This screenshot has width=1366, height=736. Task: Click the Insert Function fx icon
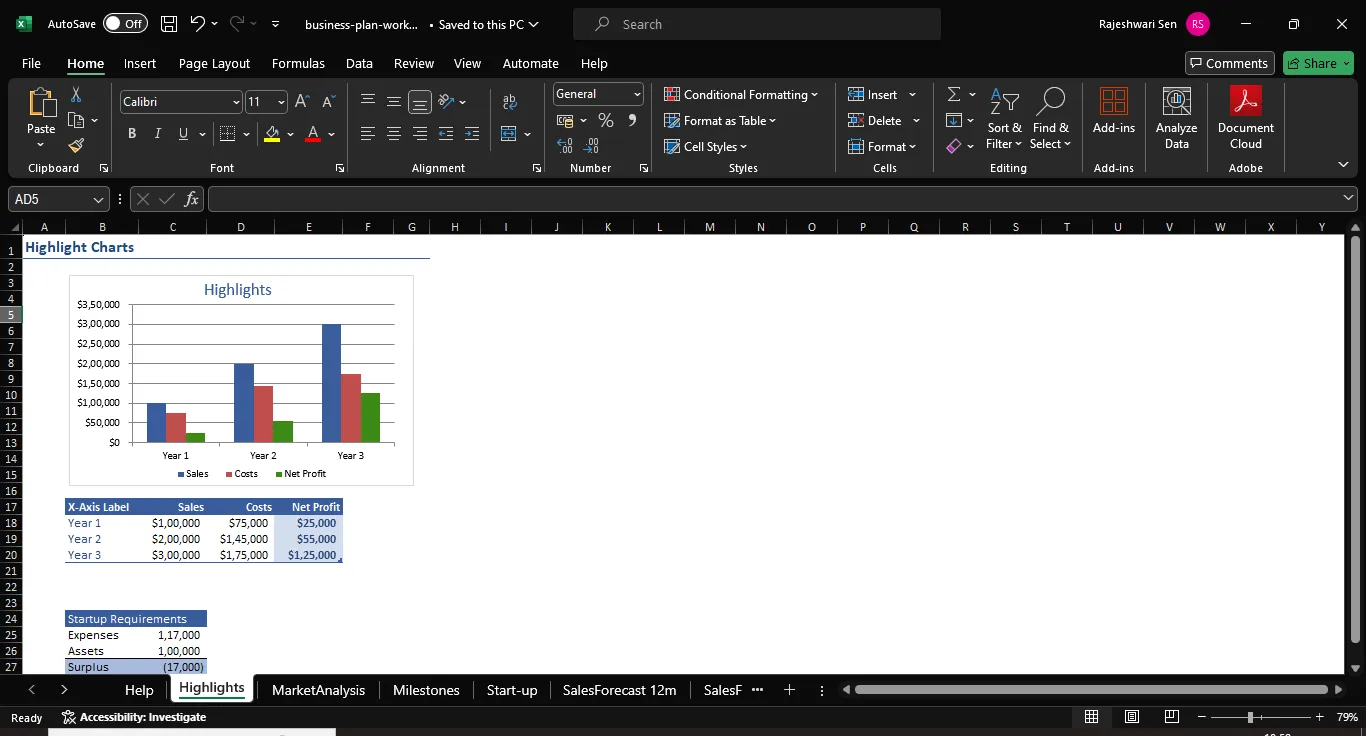click(192, 199)
